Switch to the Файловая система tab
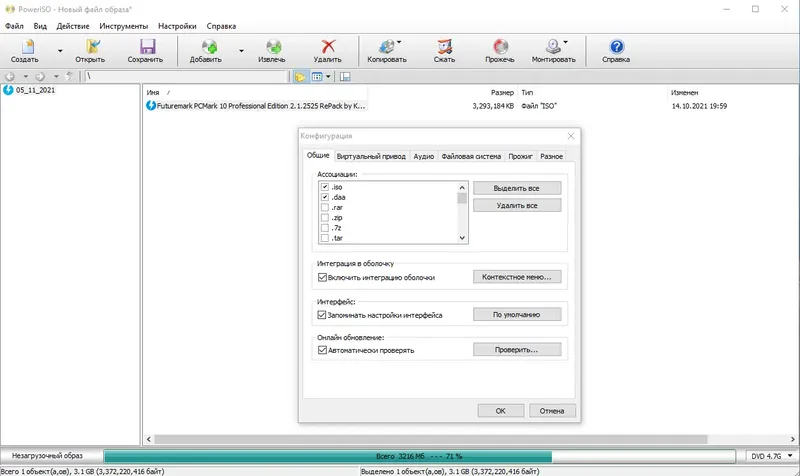800x476 pixels. 471,156
